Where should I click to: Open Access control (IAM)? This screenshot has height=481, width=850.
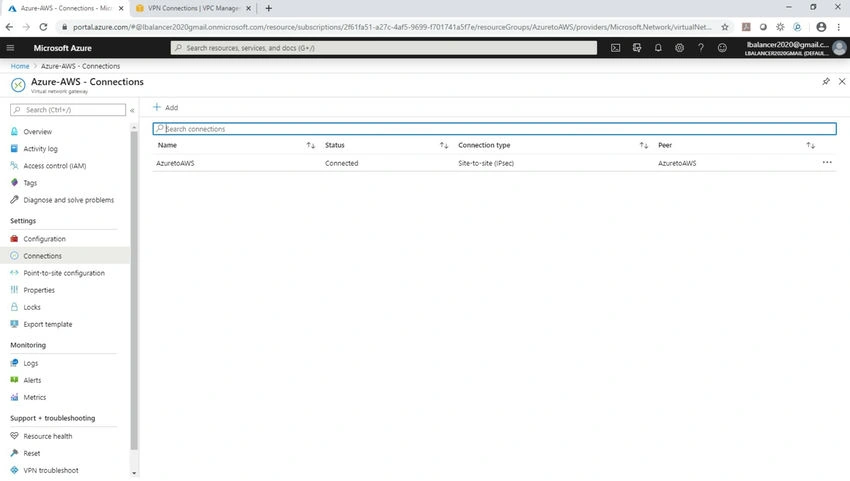(x=54, y=166)
